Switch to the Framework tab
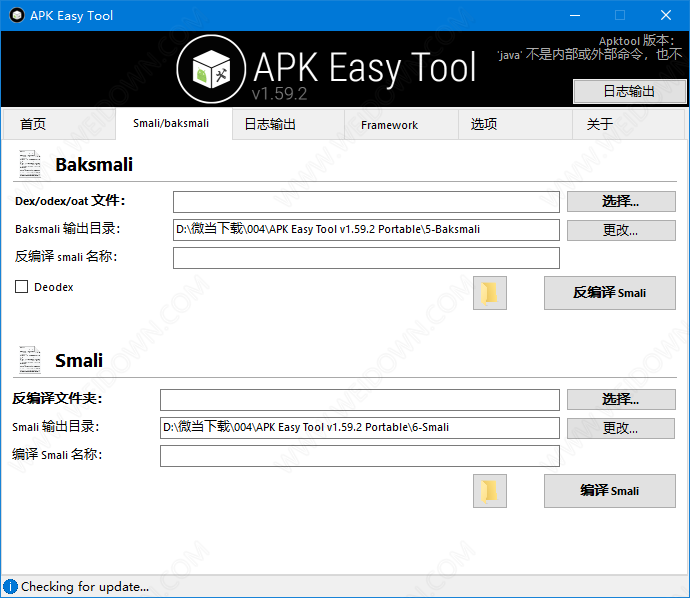 click(401, 125)
